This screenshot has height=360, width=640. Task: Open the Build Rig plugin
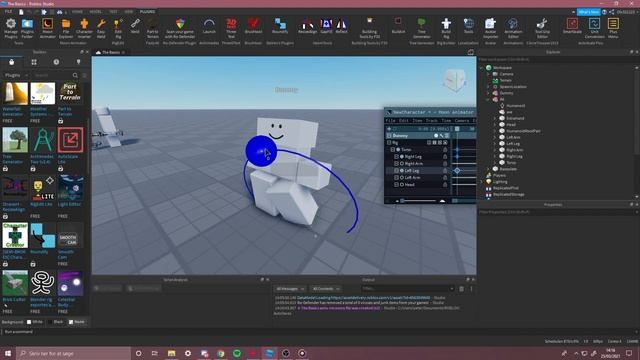click(x=446, y=28)
